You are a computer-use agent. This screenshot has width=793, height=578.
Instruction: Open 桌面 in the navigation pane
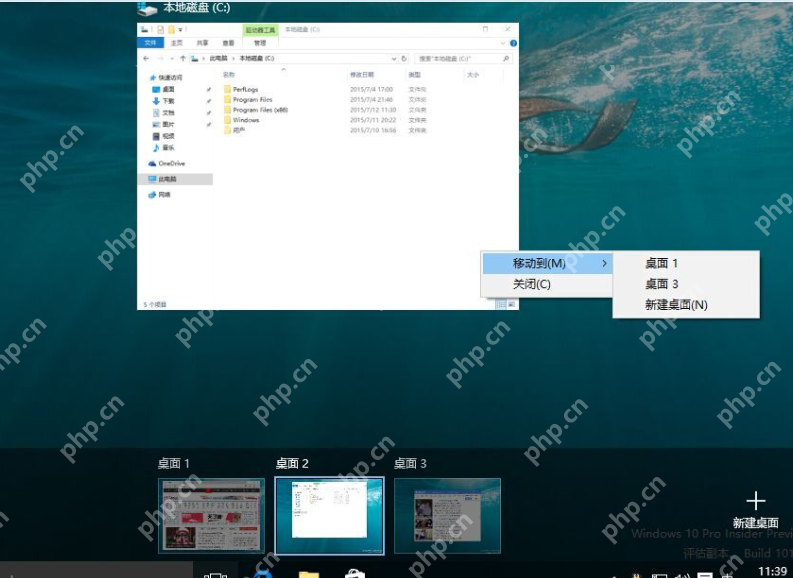[163, 90]
